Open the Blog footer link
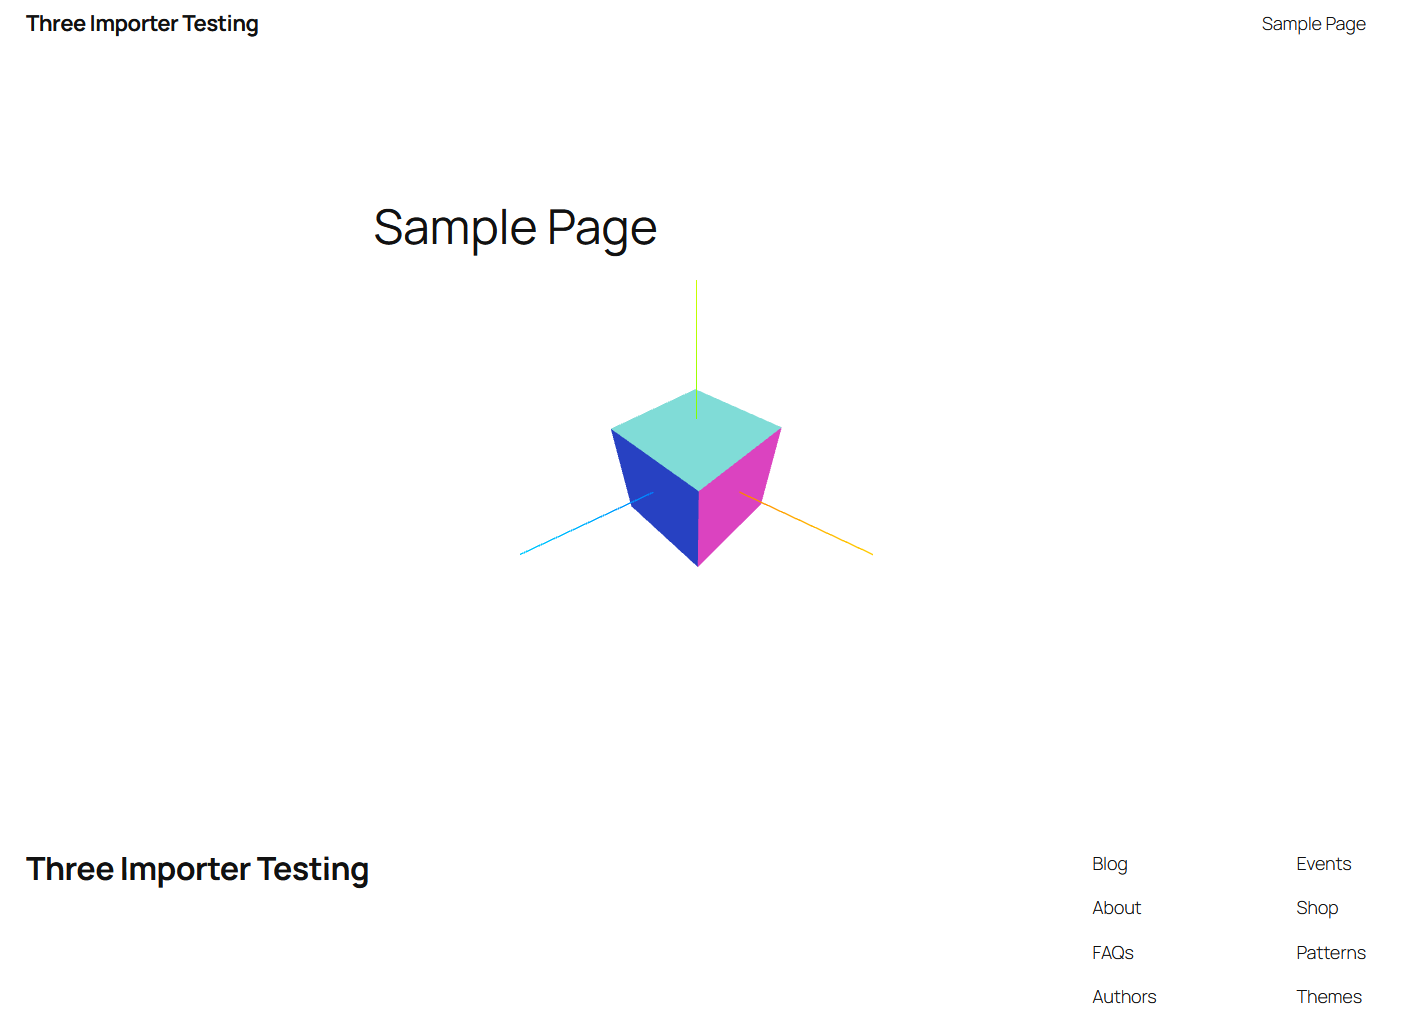 click(x=1109, y=863)
